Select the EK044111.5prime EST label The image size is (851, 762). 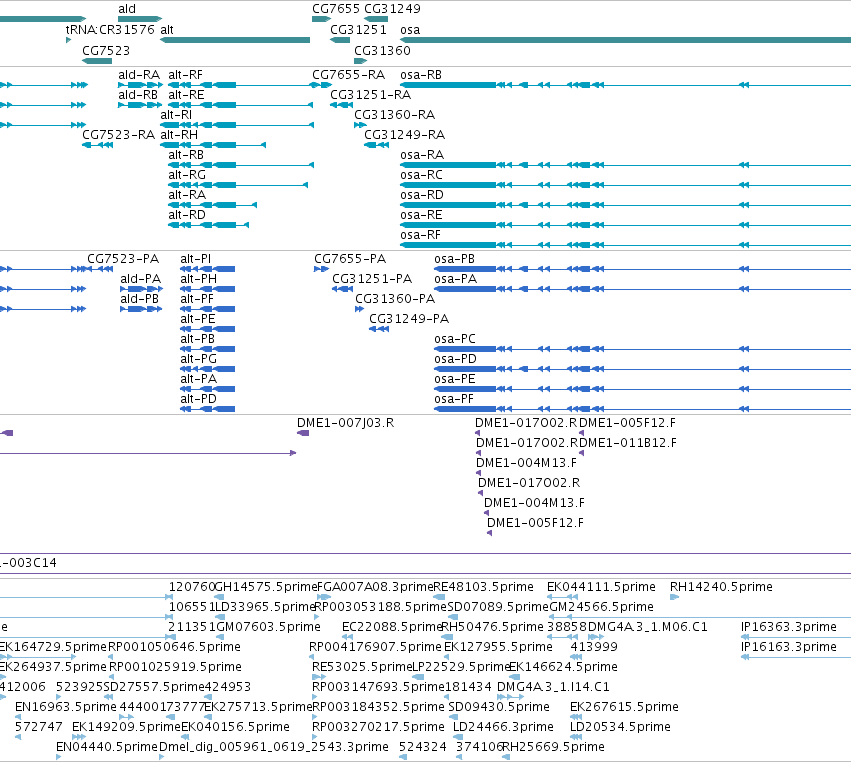pyautogui.click(x=601, y=587)
